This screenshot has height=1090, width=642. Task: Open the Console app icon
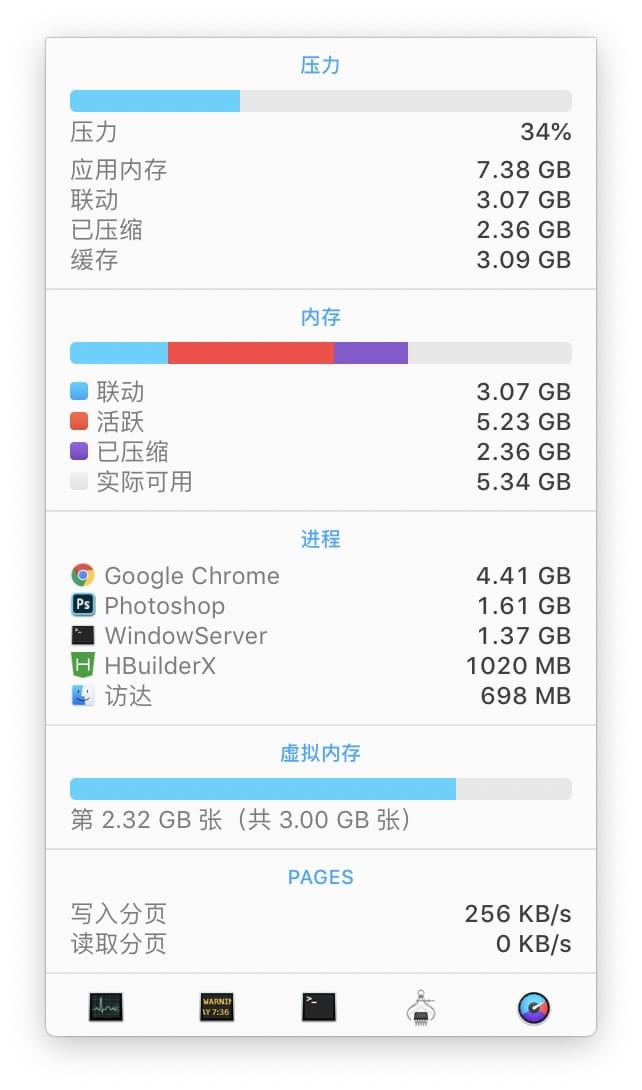point(217,1007)
